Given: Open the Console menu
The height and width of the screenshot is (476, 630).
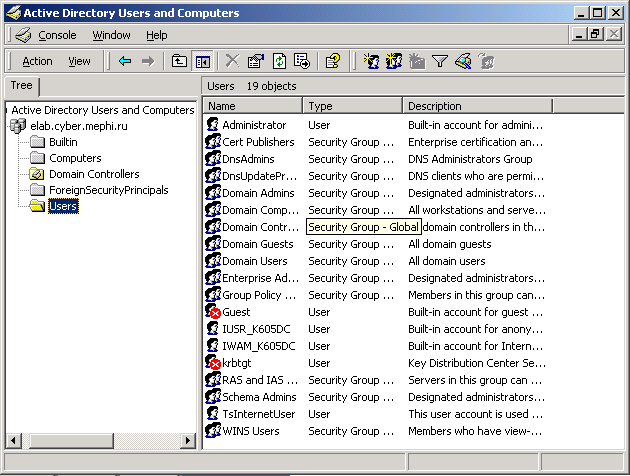Looking at the screenshot, I should pyautogui.click(x=57, y=35).
